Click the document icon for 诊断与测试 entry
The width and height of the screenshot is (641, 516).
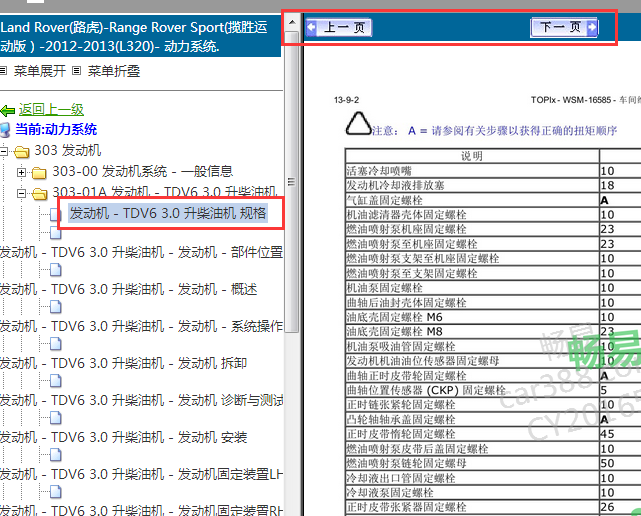[56, 381]
